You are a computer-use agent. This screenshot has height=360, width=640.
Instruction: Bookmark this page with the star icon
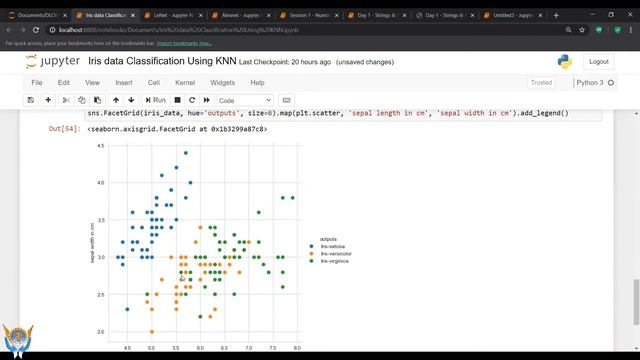click(582, 30)
